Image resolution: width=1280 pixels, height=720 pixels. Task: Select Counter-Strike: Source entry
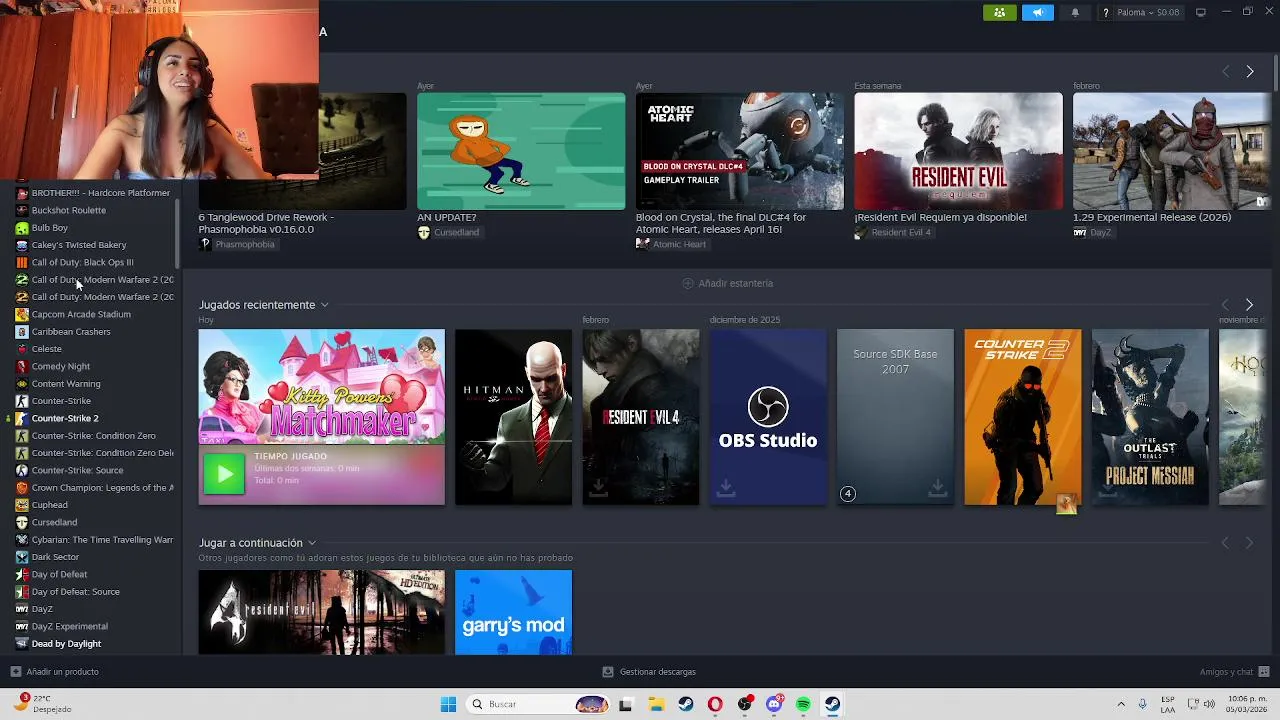[x=77, y=470]
